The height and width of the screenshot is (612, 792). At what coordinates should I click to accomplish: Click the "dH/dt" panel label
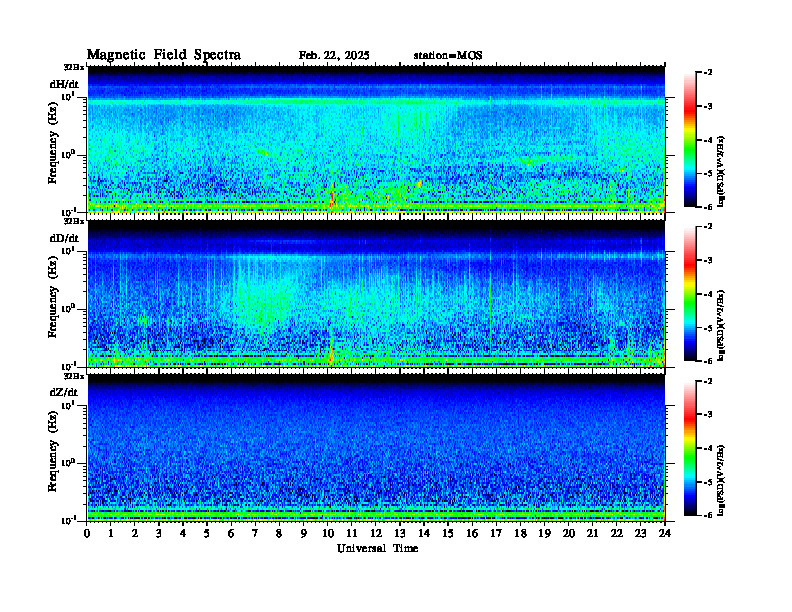[x=64, y=84]
